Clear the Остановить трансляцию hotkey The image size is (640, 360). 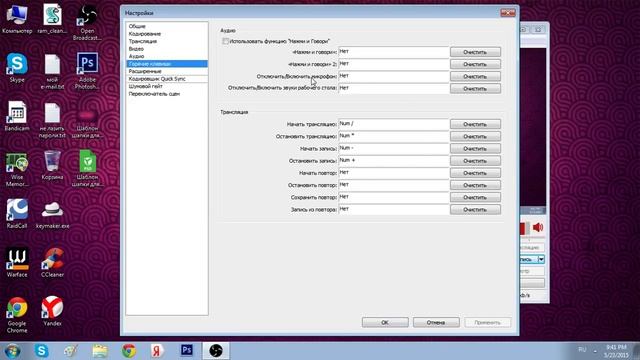[x=475, y=136]
